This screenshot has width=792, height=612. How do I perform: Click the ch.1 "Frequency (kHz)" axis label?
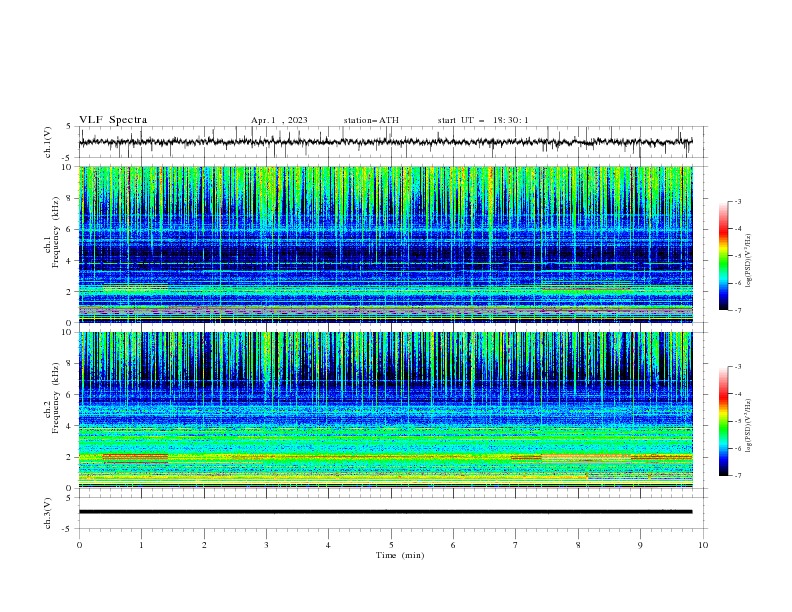tap(55, 233)
